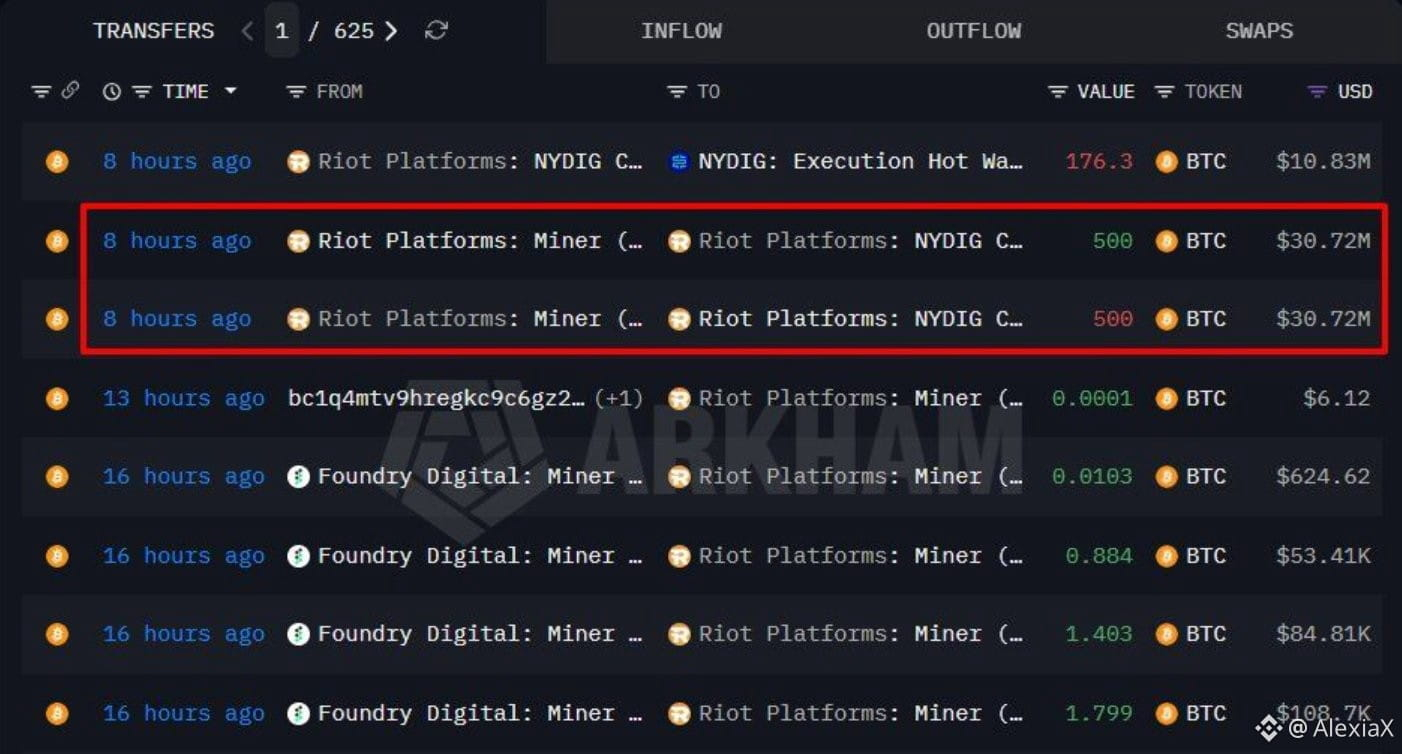
Task: Go to the previous transfers page
Action: click(x=247, y=31)
